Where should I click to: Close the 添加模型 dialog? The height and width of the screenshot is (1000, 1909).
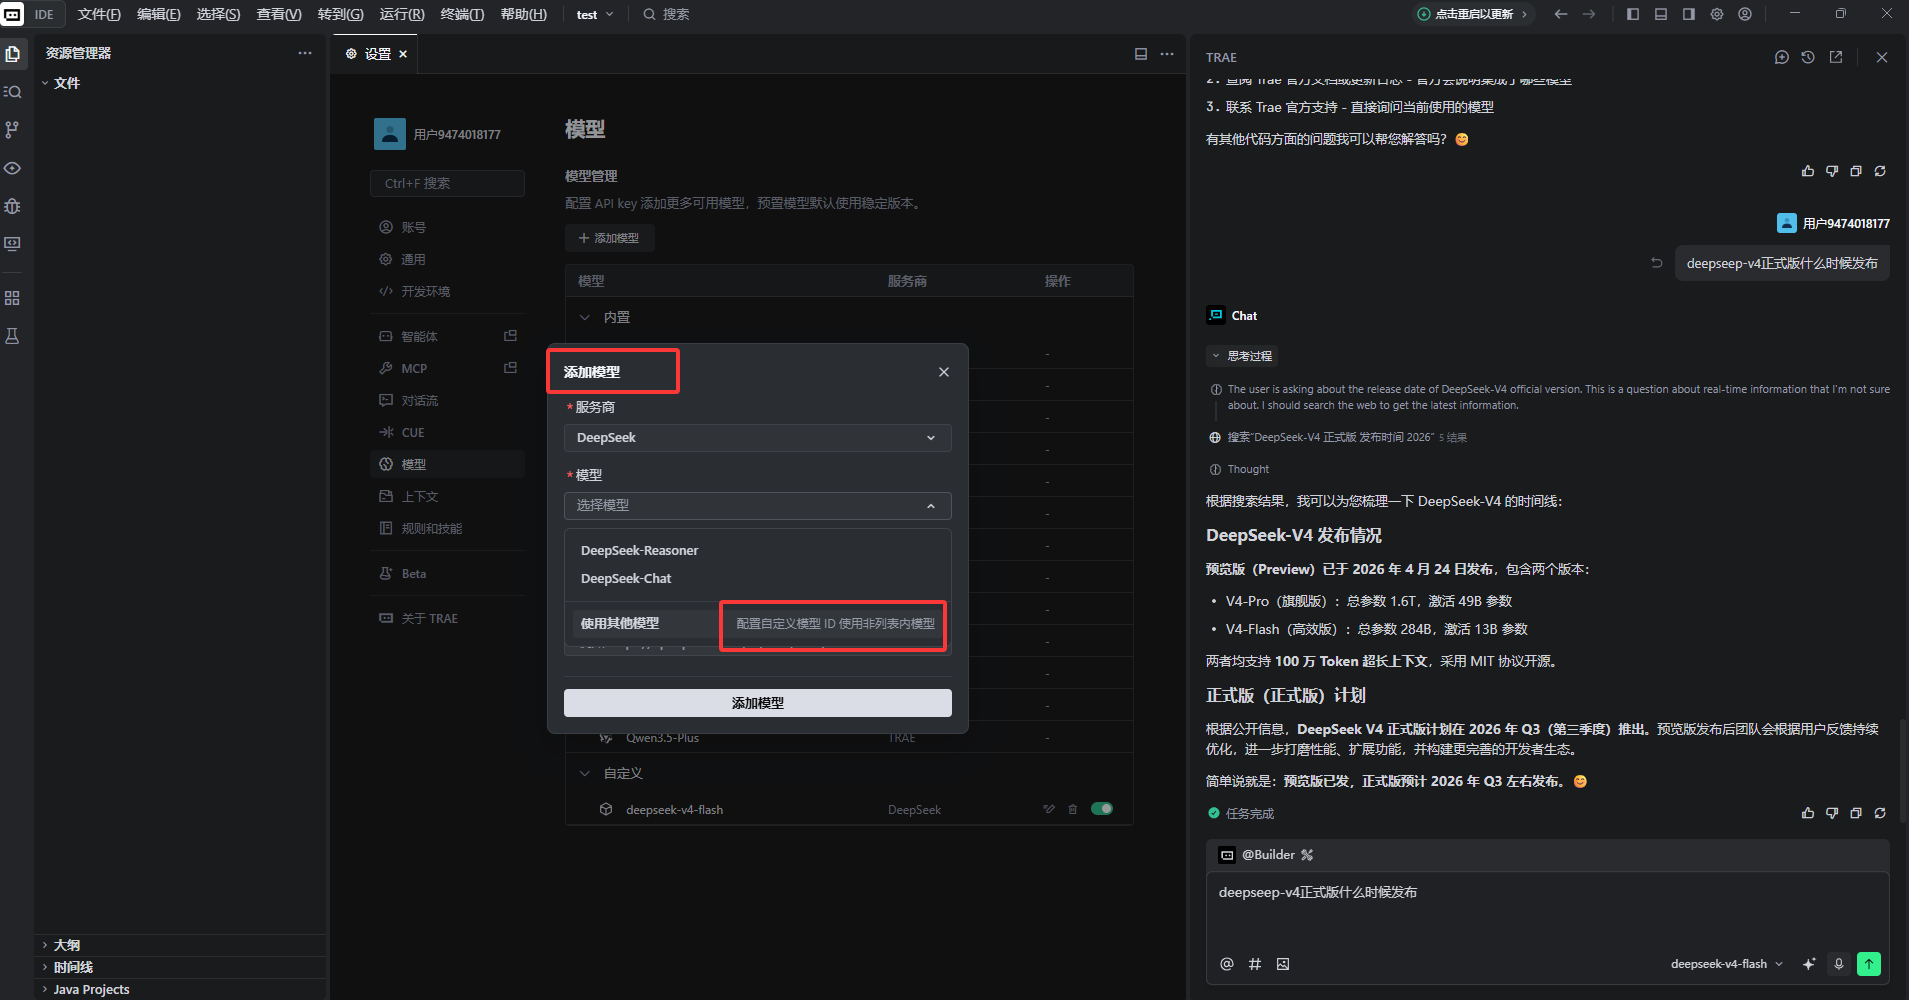[x=943, y=372]
